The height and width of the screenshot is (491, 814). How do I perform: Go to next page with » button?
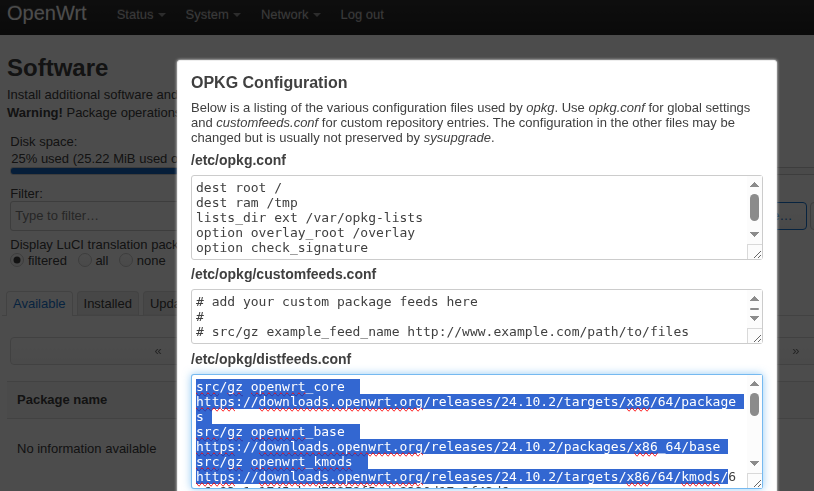coord(795,351)
